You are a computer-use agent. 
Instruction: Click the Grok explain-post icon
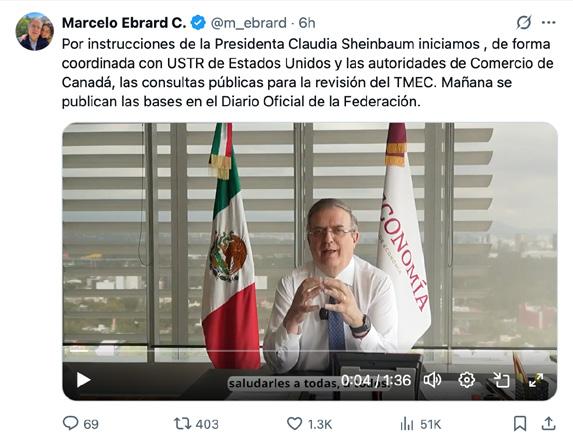pos(524,23)
